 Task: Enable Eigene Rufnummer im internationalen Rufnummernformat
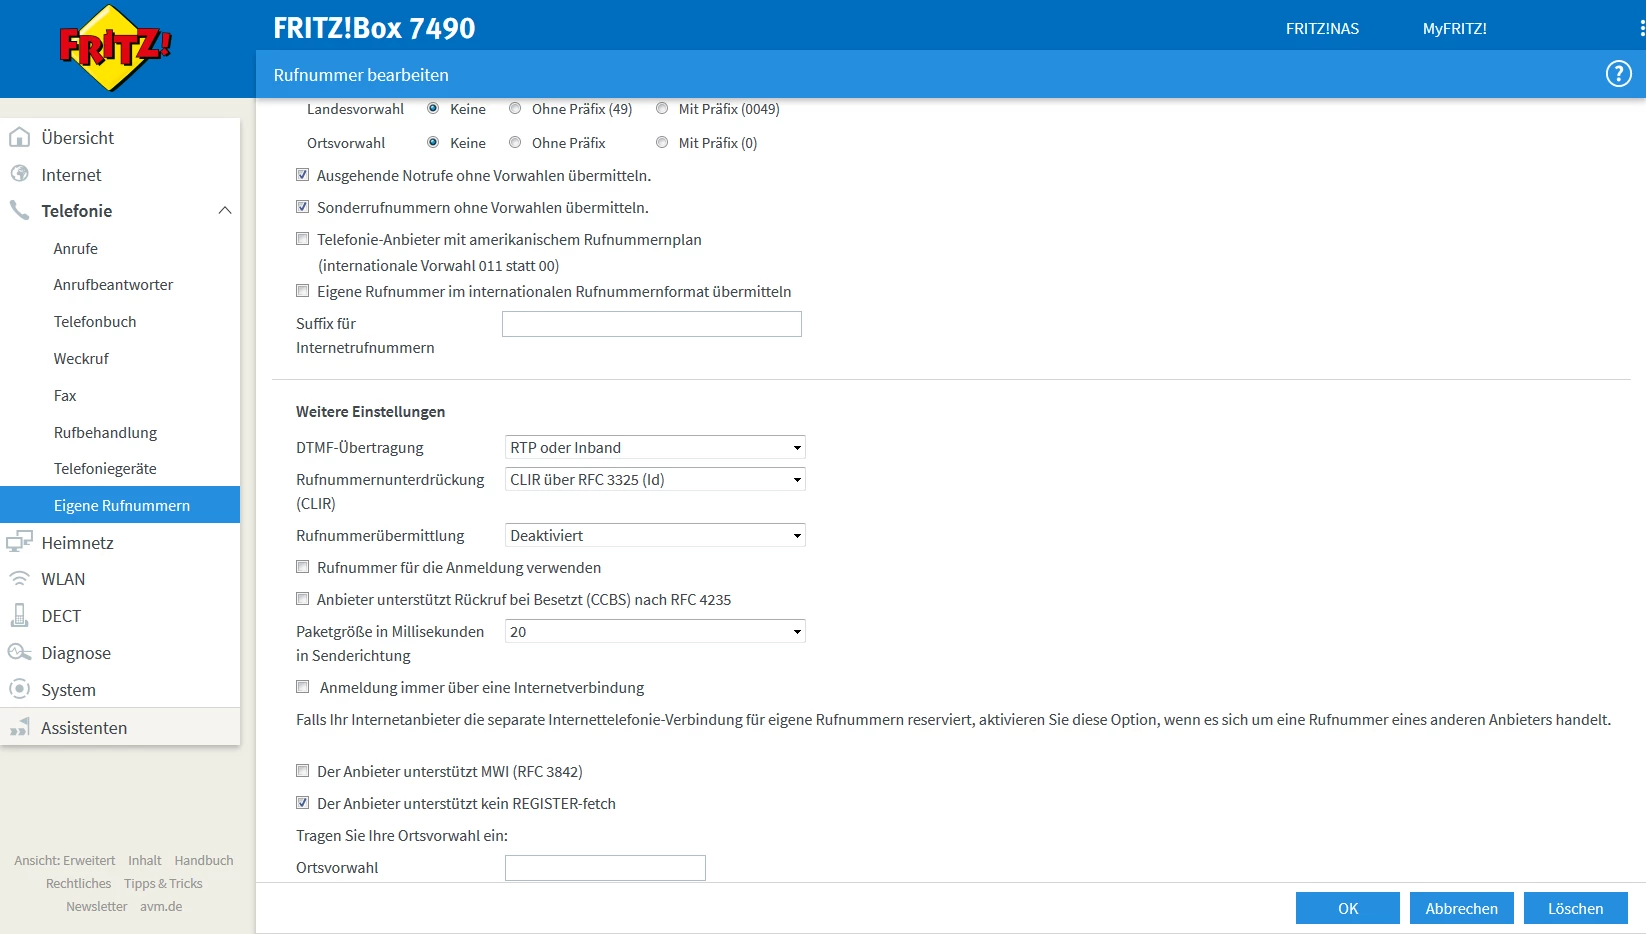tap(302, 291)
